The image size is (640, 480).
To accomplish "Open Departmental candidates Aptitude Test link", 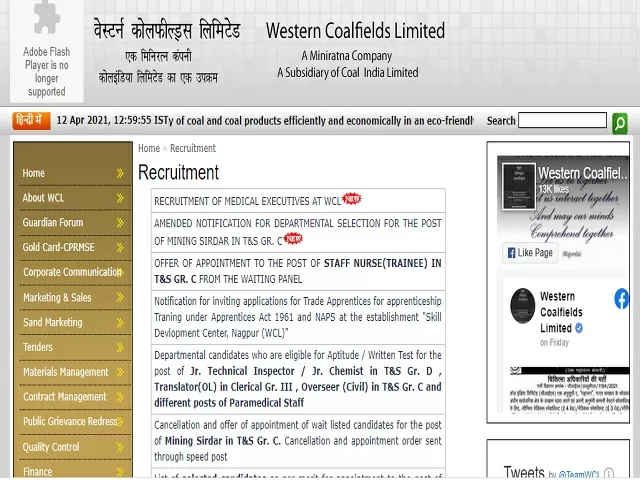I will (298, 379).
